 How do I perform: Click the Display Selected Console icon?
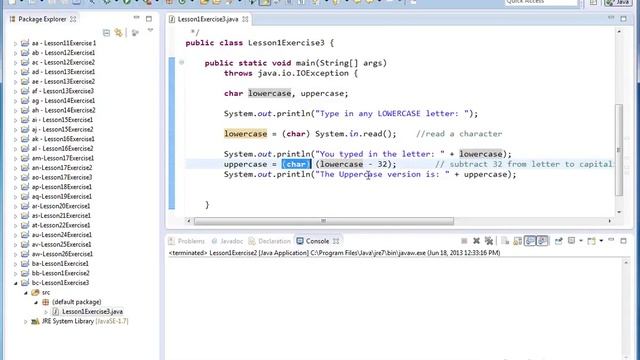pos(571,241)
